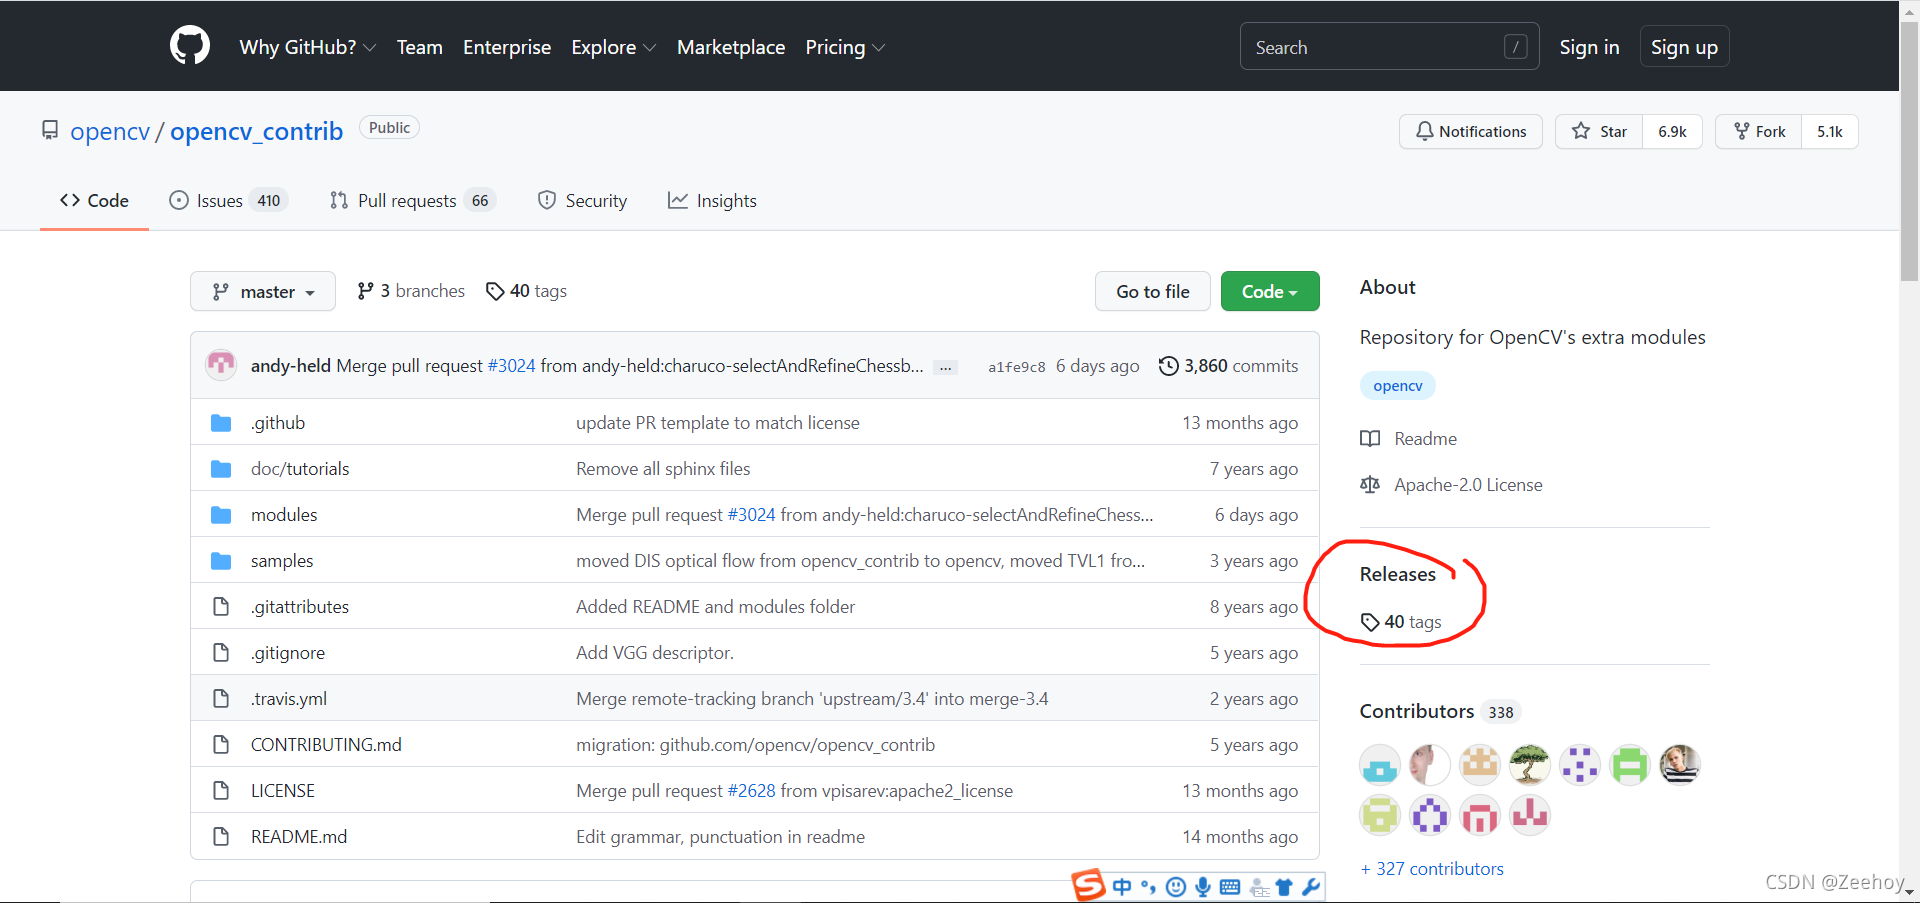View 40 tags next to branches
The image size is (1920, 903).
point(526,291)
